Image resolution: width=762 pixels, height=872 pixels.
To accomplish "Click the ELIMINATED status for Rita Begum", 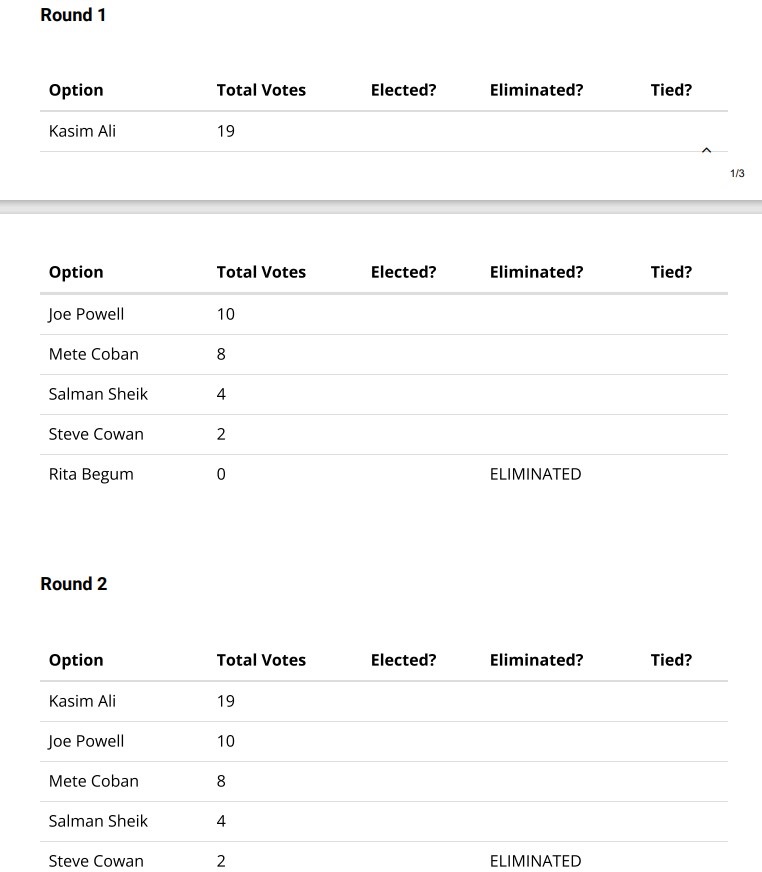I will (535, 474).
